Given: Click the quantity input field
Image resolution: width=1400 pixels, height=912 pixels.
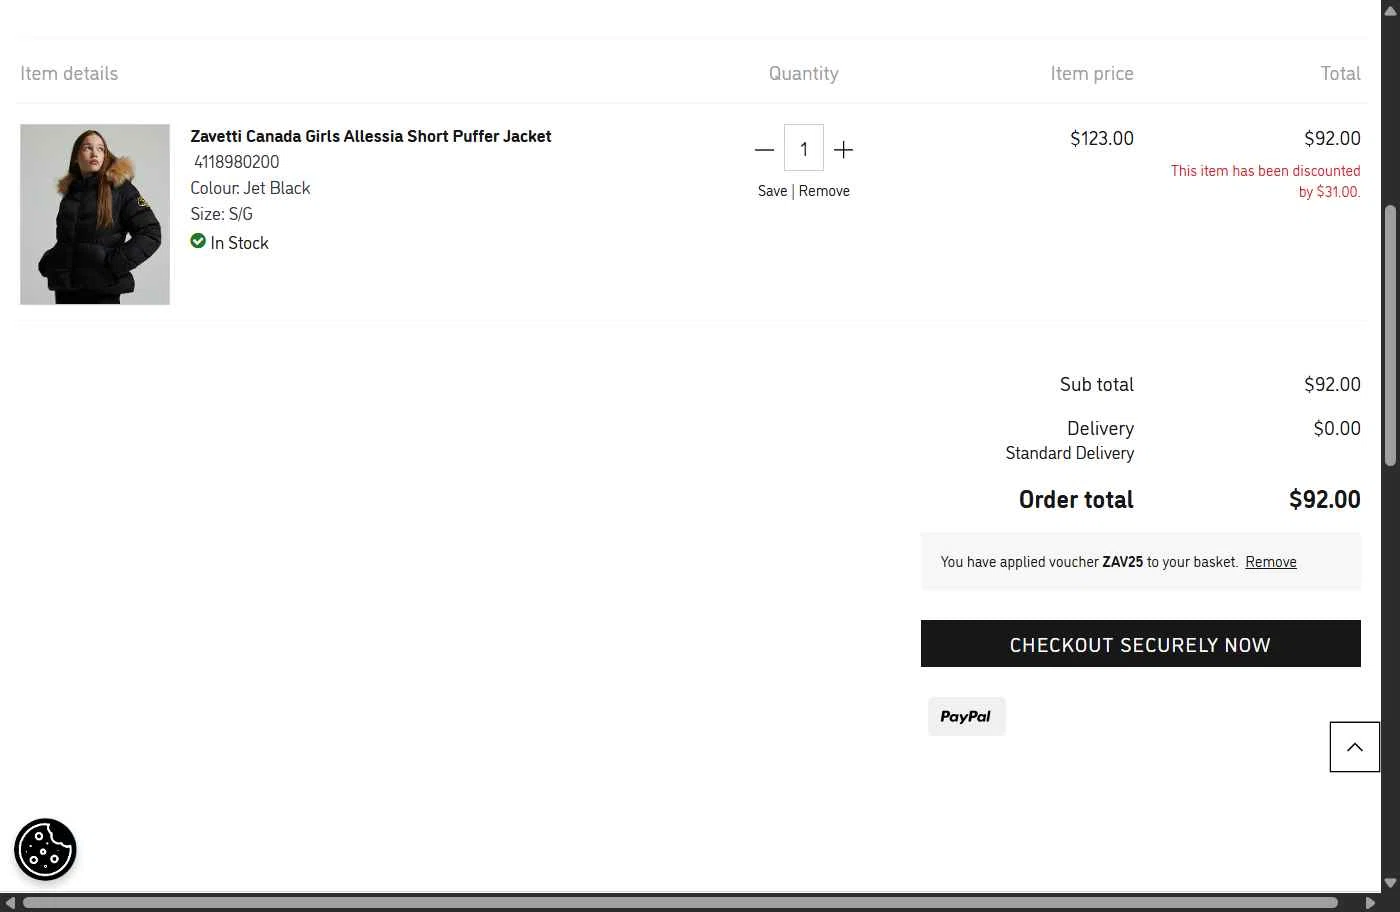Looking at the screenshot, I should pyautogui.click(x=803, y=148).
